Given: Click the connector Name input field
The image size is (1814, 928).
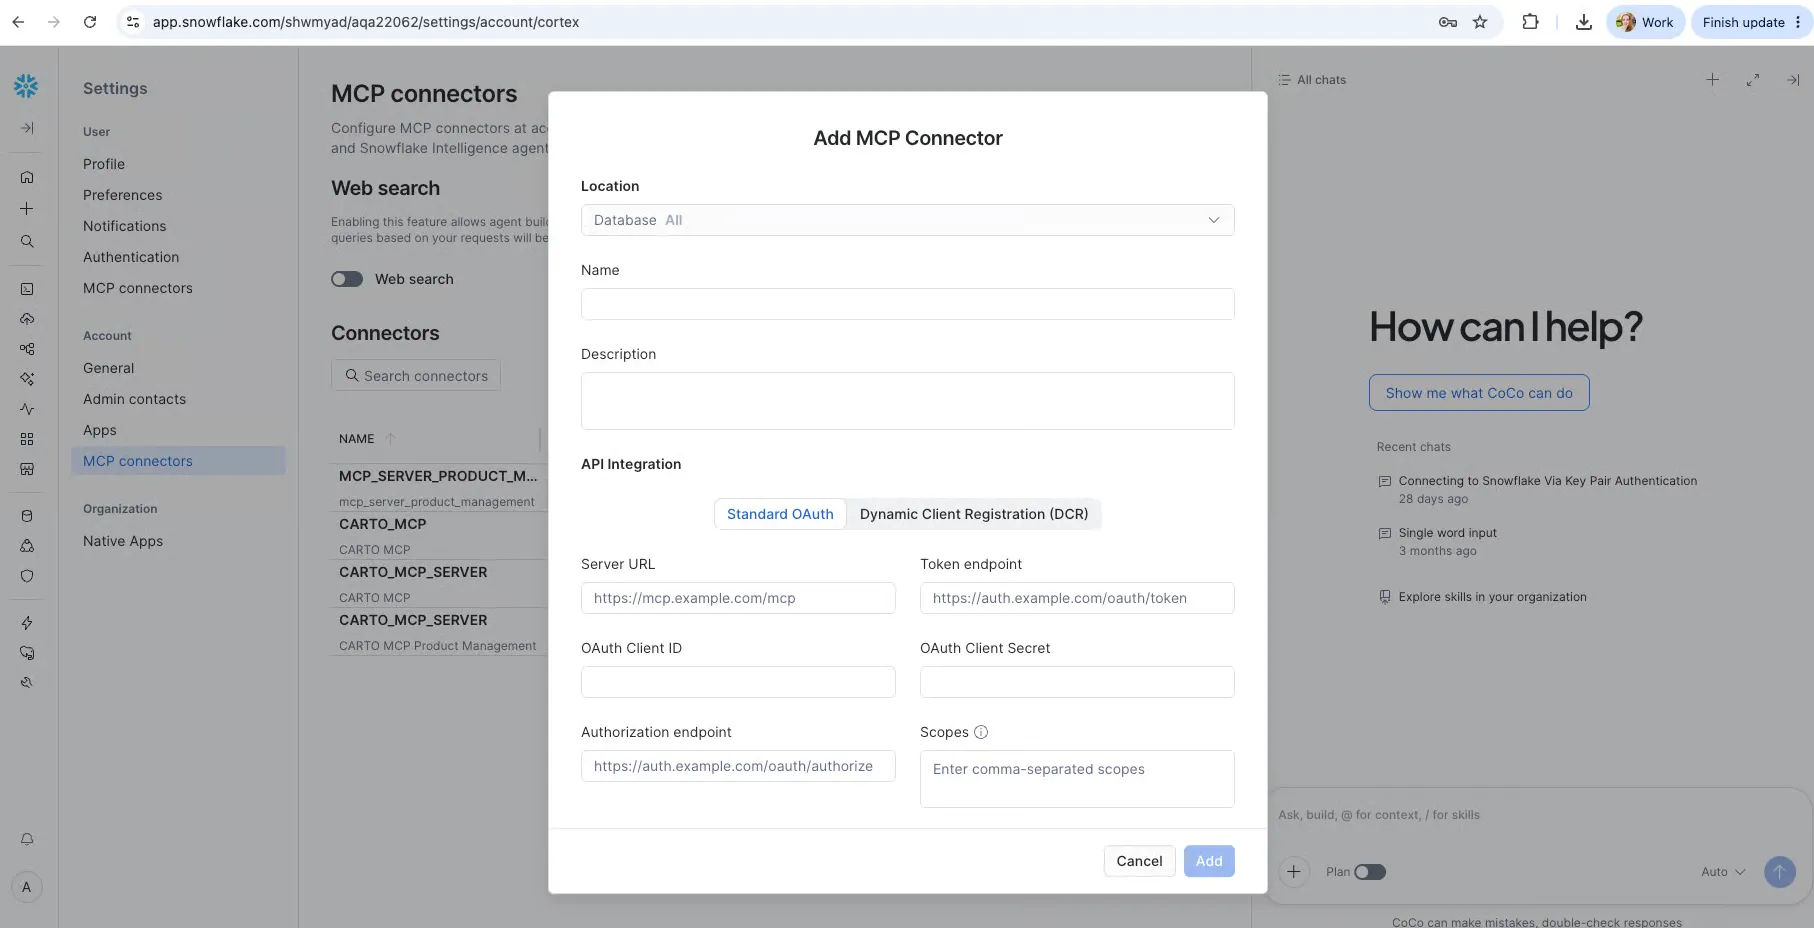Looking at the screenshot, I should tap(907, 304).
